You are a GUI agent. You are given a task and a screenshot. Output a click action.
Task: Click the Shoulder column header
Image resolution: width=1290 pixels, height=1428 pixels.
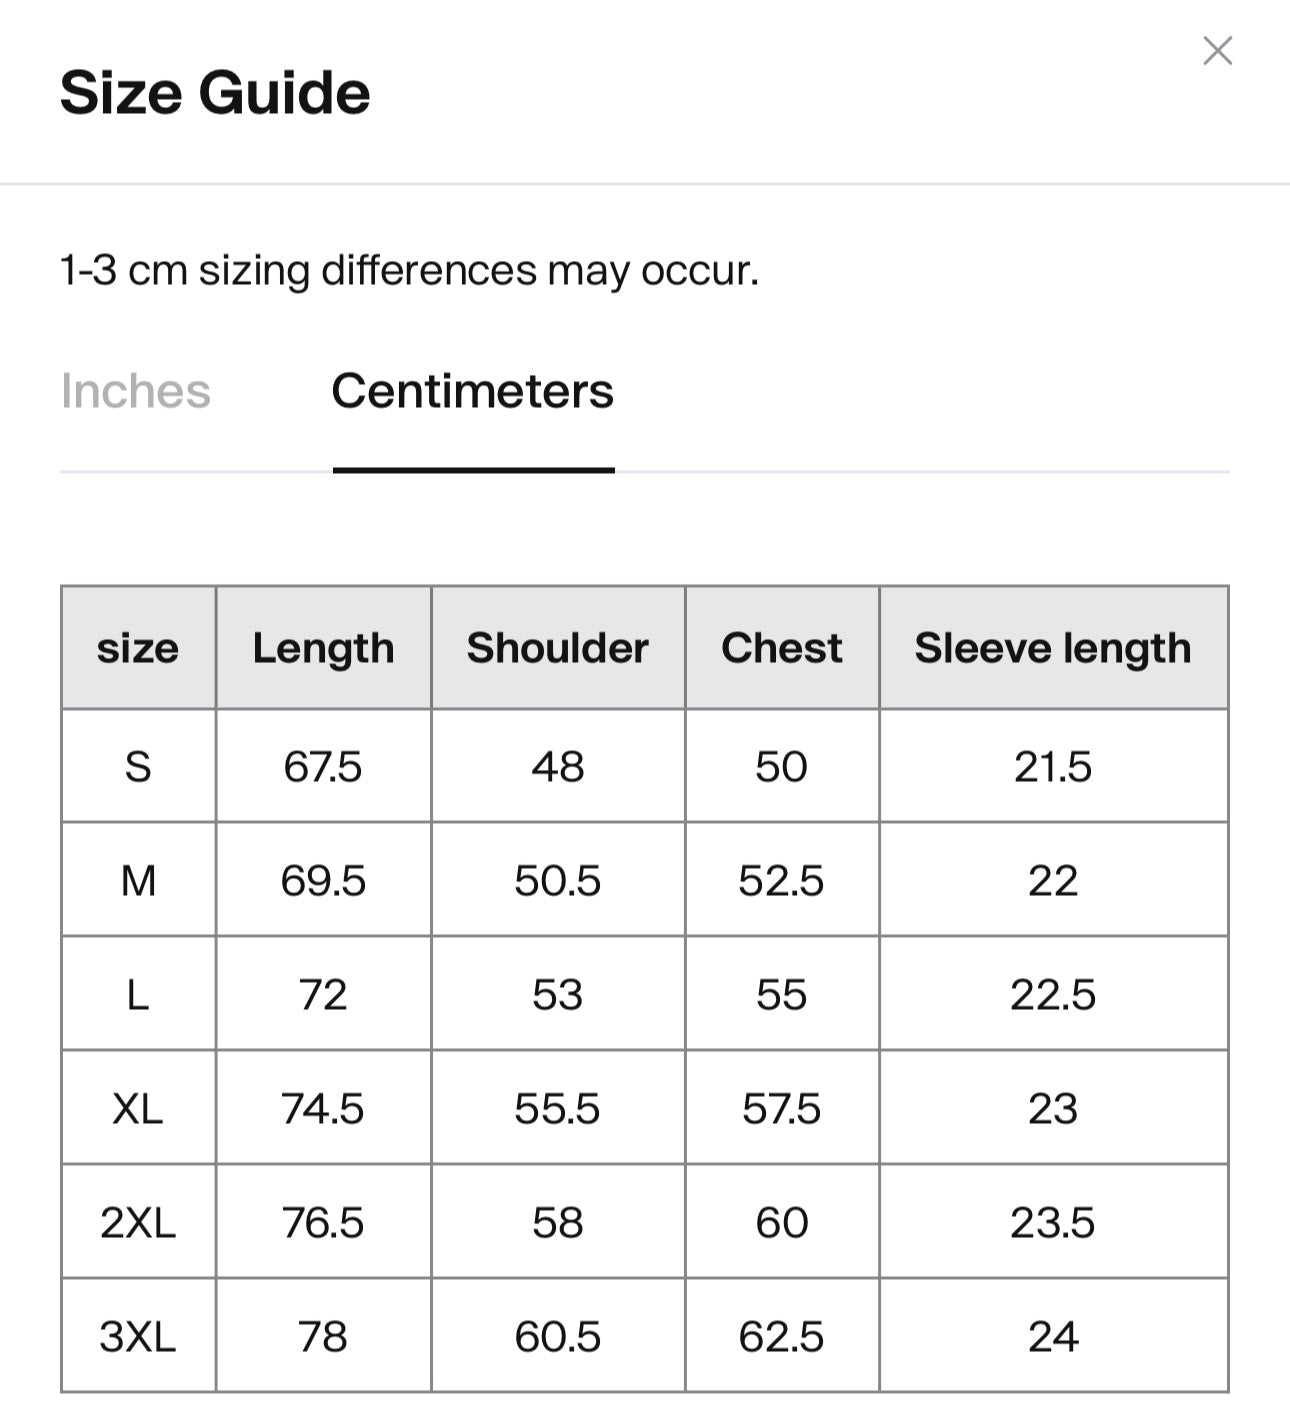coord(558,648)
